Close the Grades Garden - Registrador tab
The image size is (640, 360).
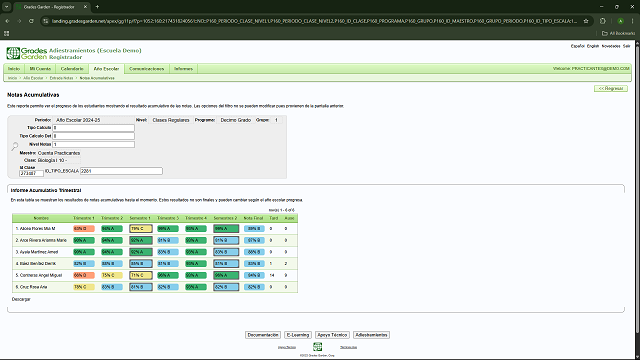pyautogui.click(x=85, y=7)
